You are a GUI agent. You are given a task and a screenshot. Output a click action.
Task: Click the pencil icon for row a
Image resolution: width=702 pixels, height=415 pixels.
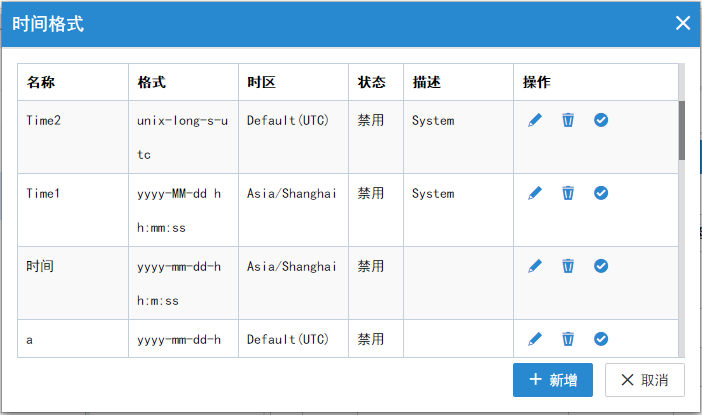coord(535,339)
